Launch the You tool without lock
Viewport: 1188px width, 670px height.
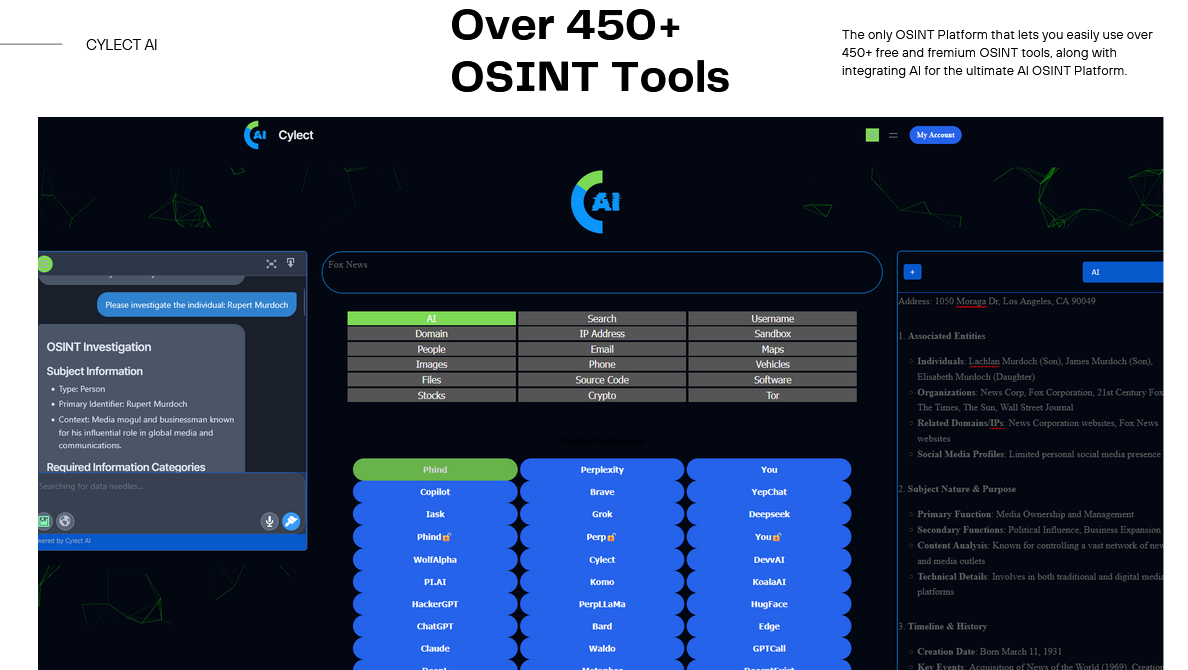click(769, 469)
